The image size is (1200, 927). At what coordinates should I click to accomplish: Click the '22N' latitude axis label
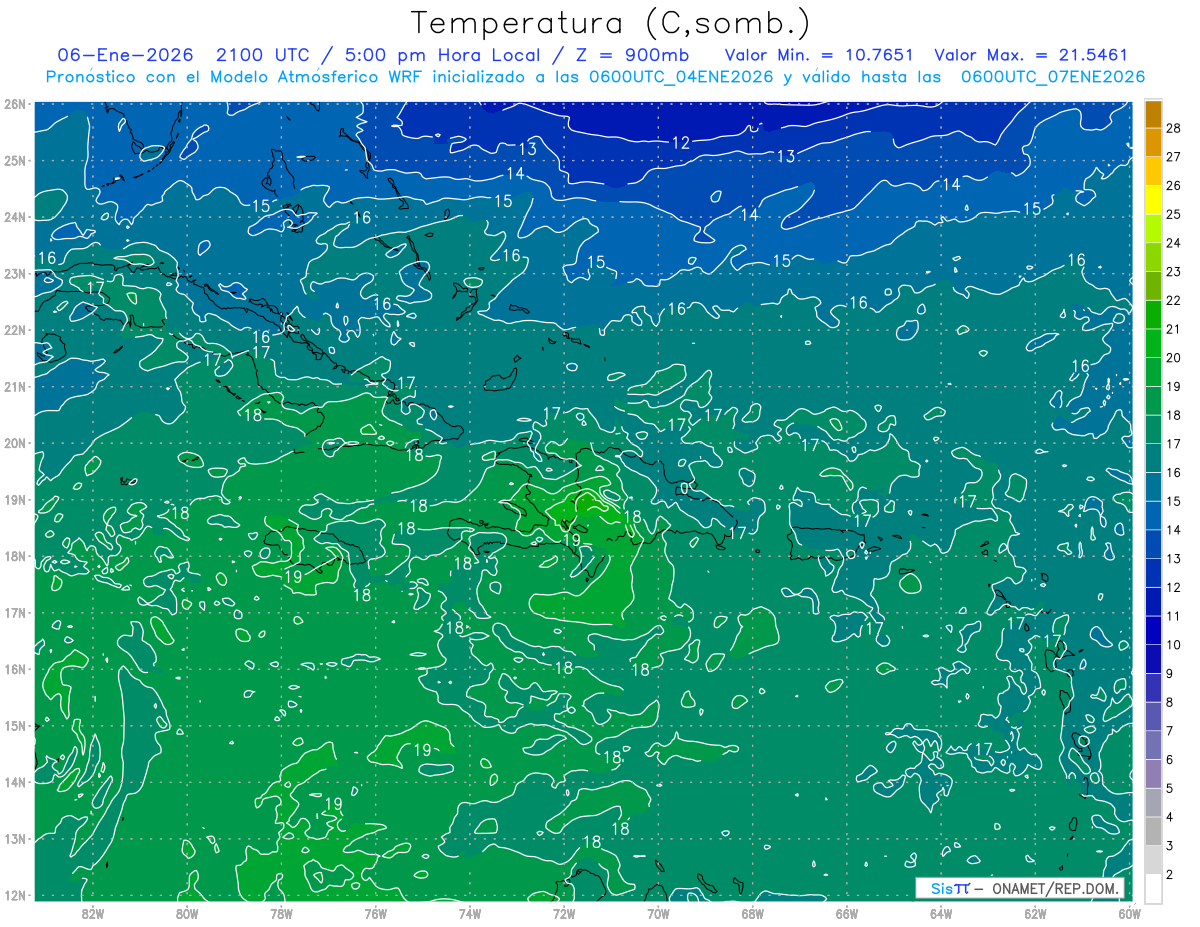click(x=15, y=330)
